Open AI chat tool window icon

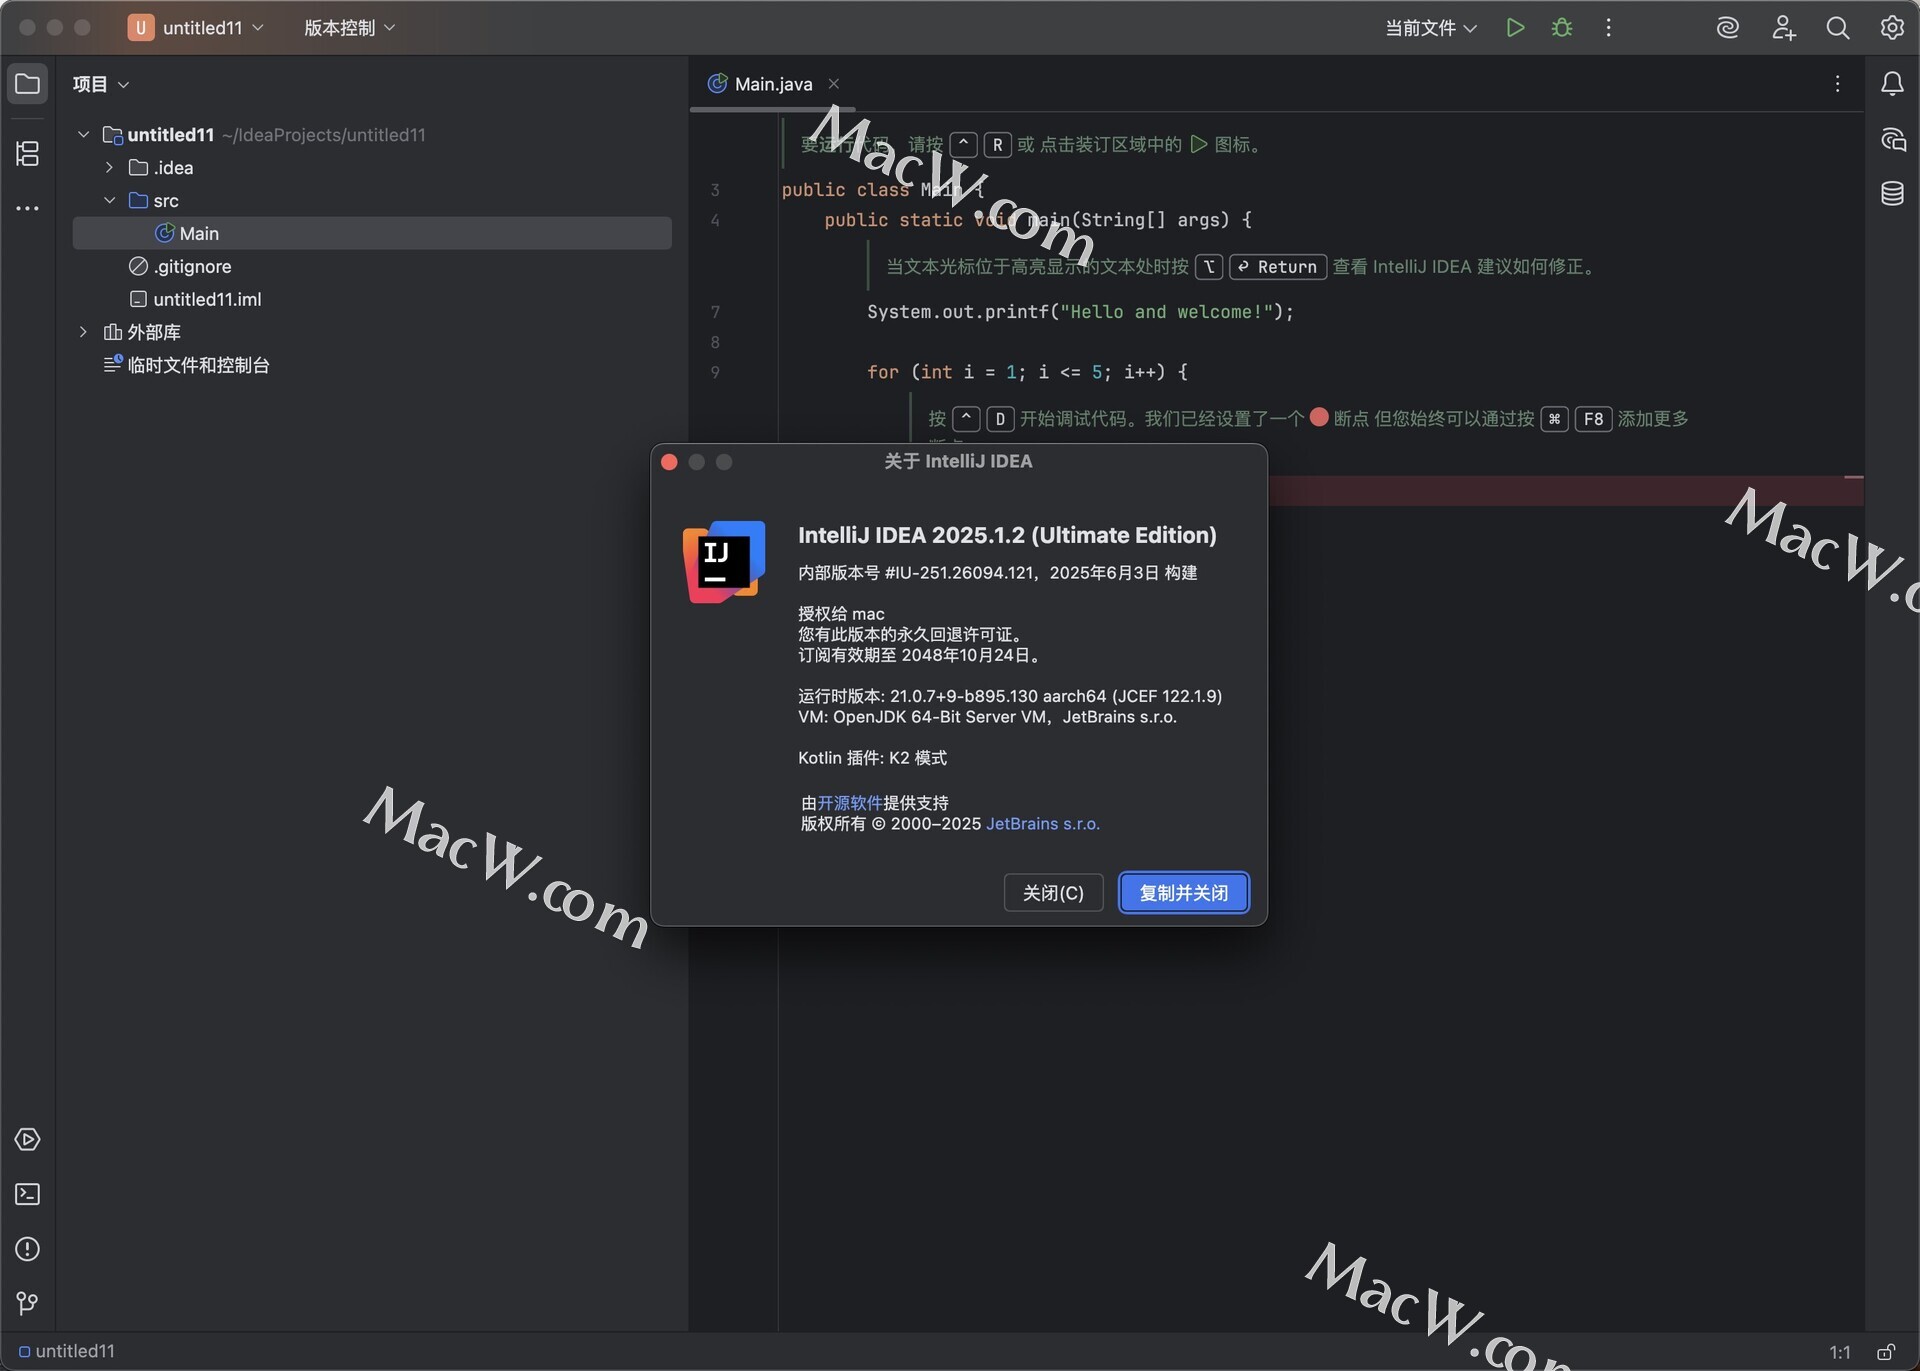pyautogui.click(x=1892, y=139)
